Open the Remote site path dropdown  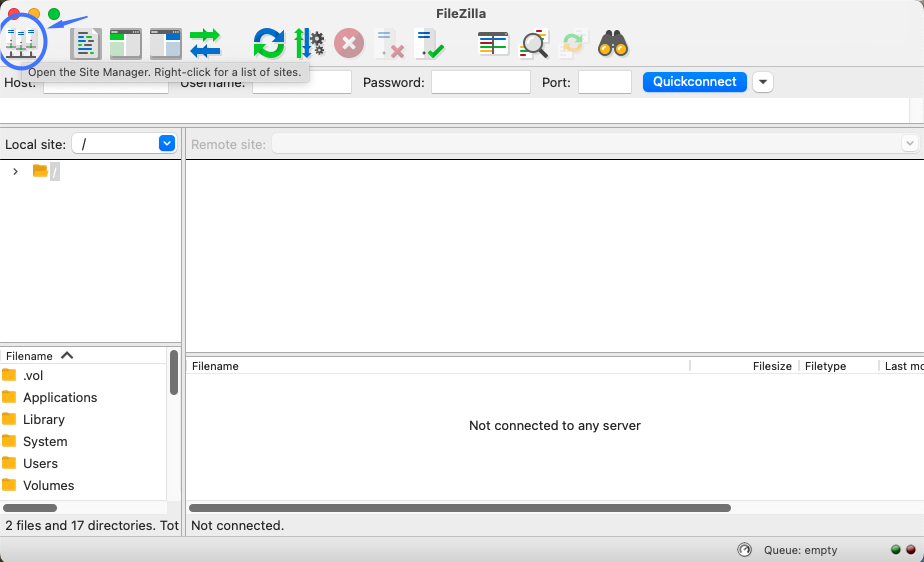(910, 144)
